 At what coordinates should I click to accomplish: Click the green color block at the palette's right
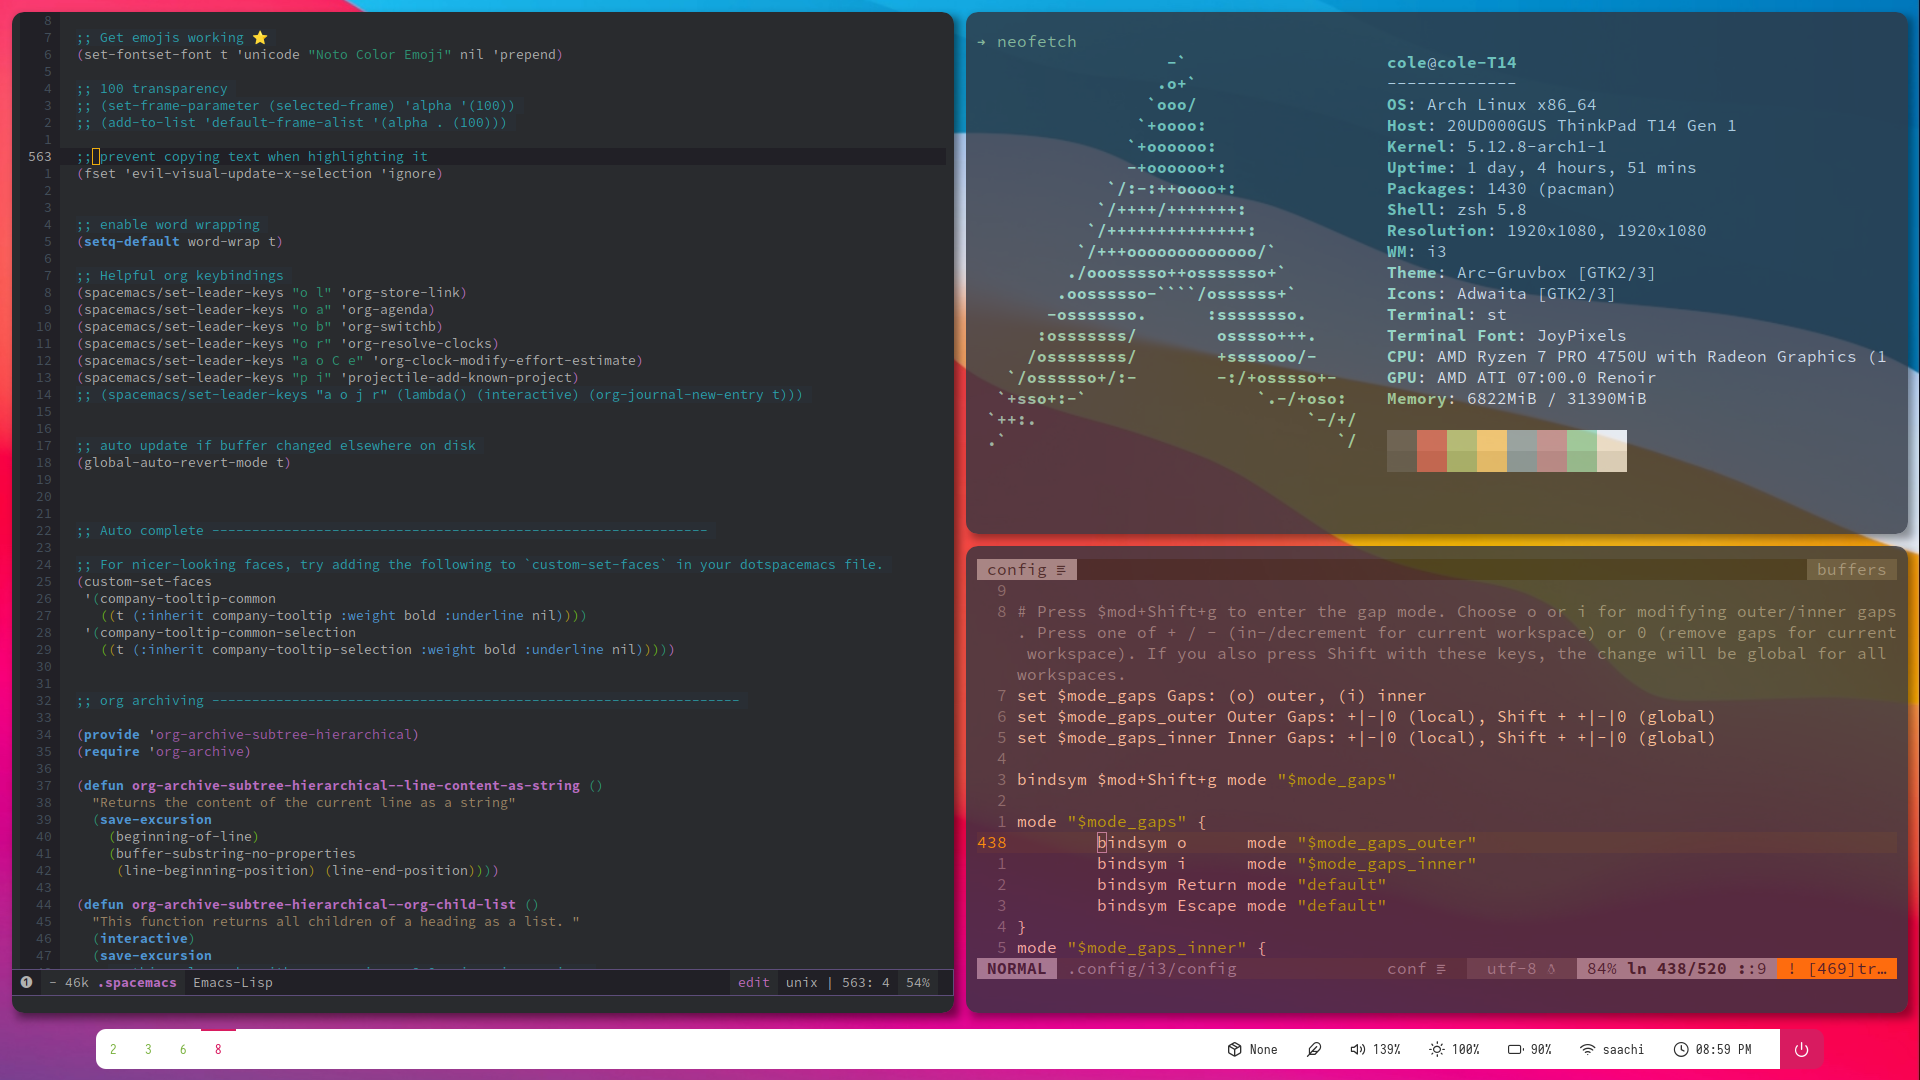pos(1582,451)
